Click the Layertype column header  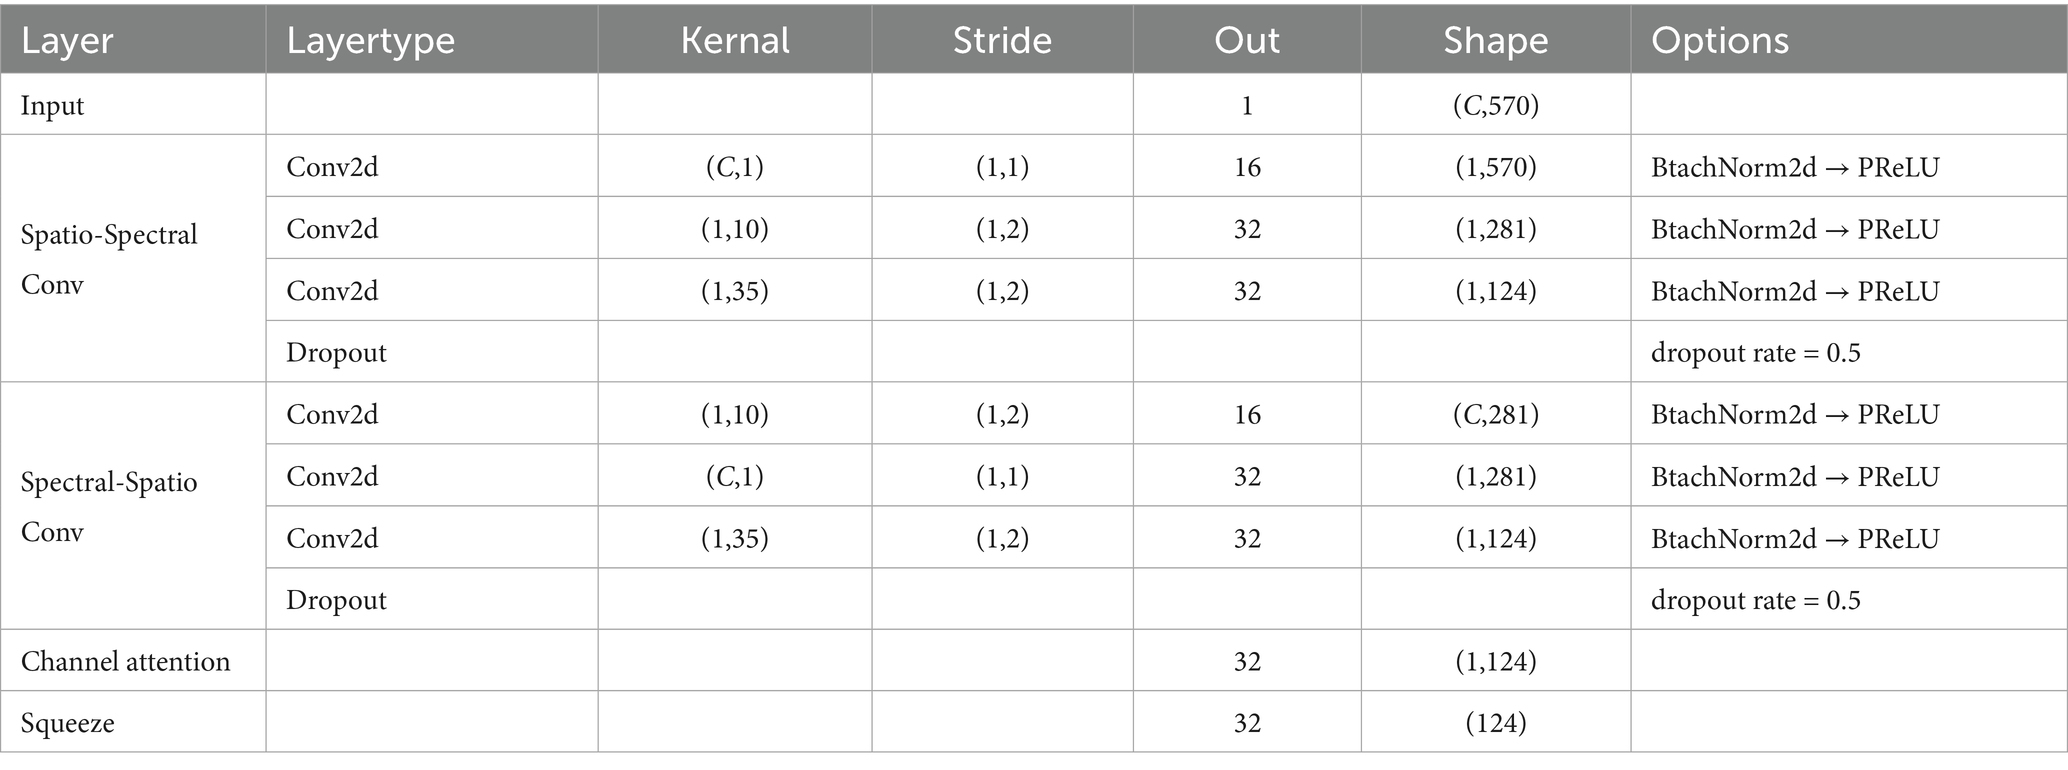[370, 40]
